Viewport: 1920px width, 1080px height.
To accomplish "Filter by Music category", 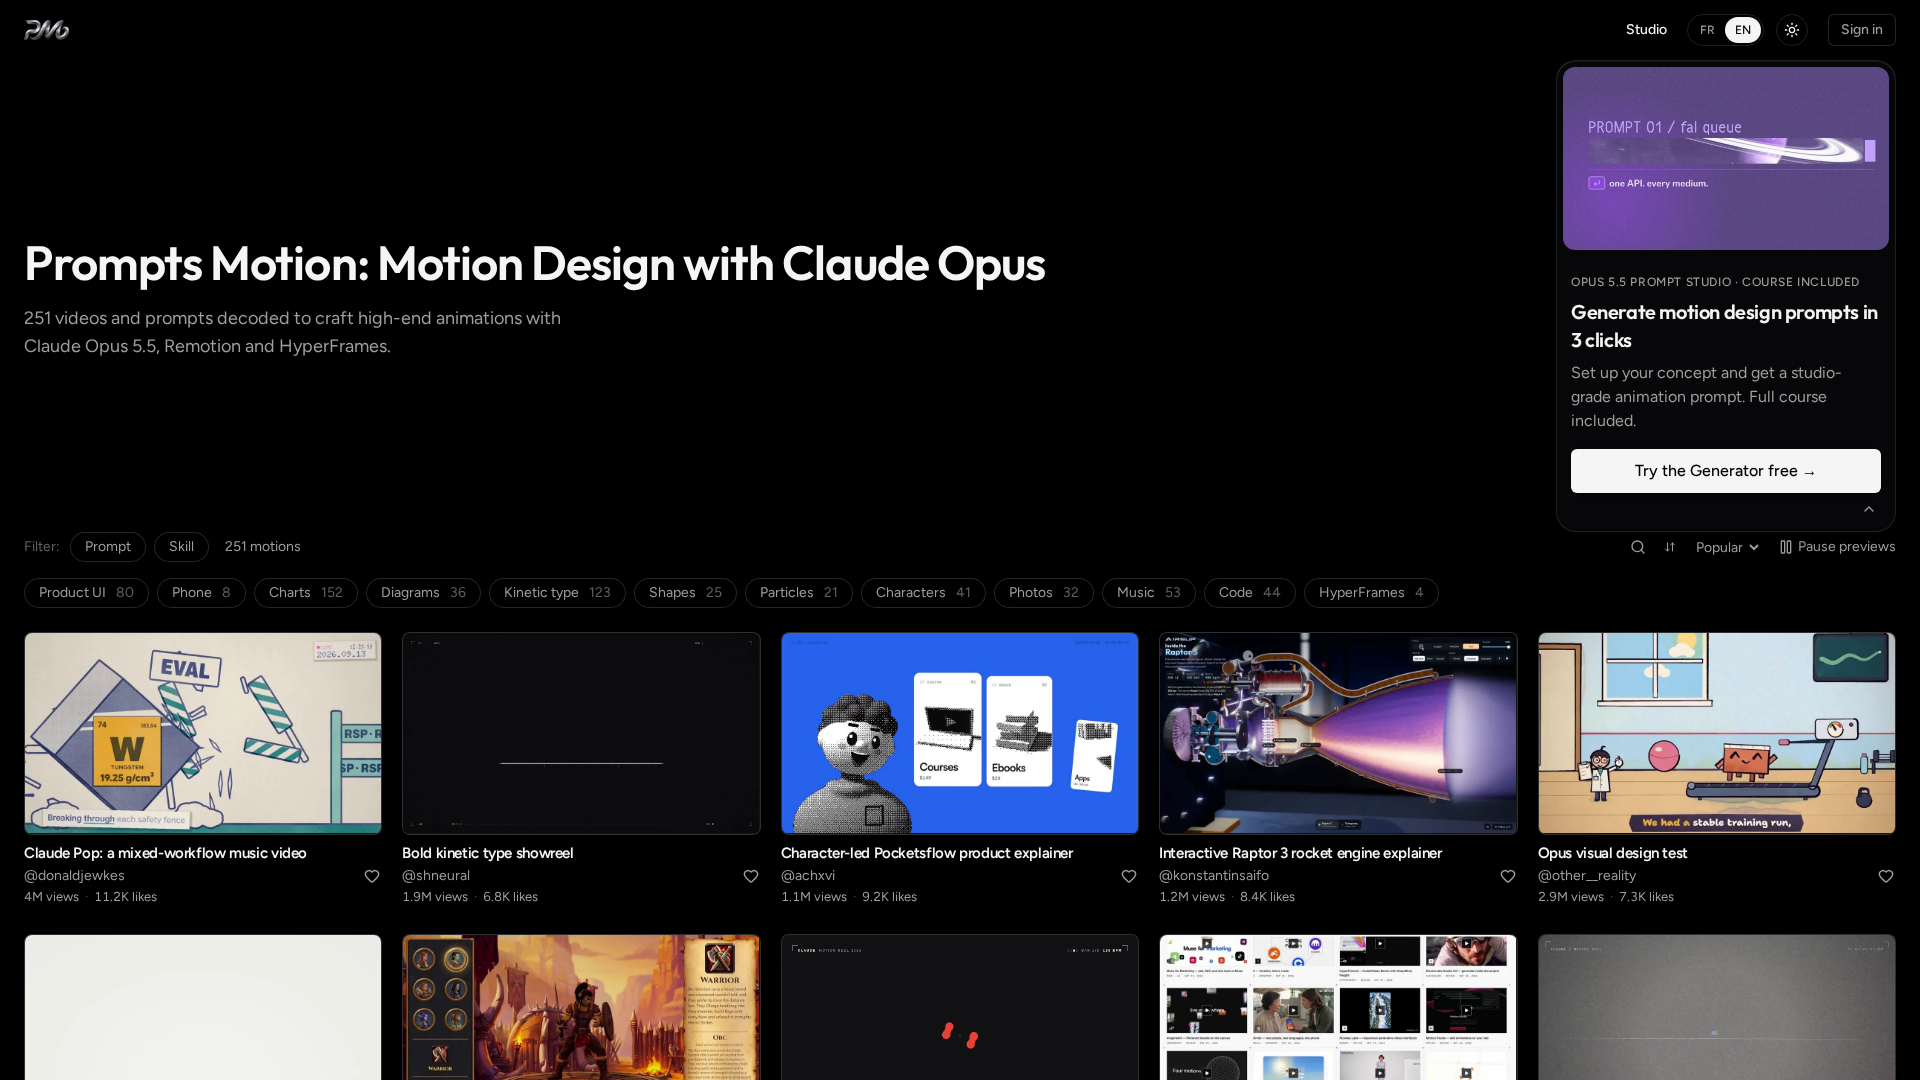I will [x=1148, y=593].
